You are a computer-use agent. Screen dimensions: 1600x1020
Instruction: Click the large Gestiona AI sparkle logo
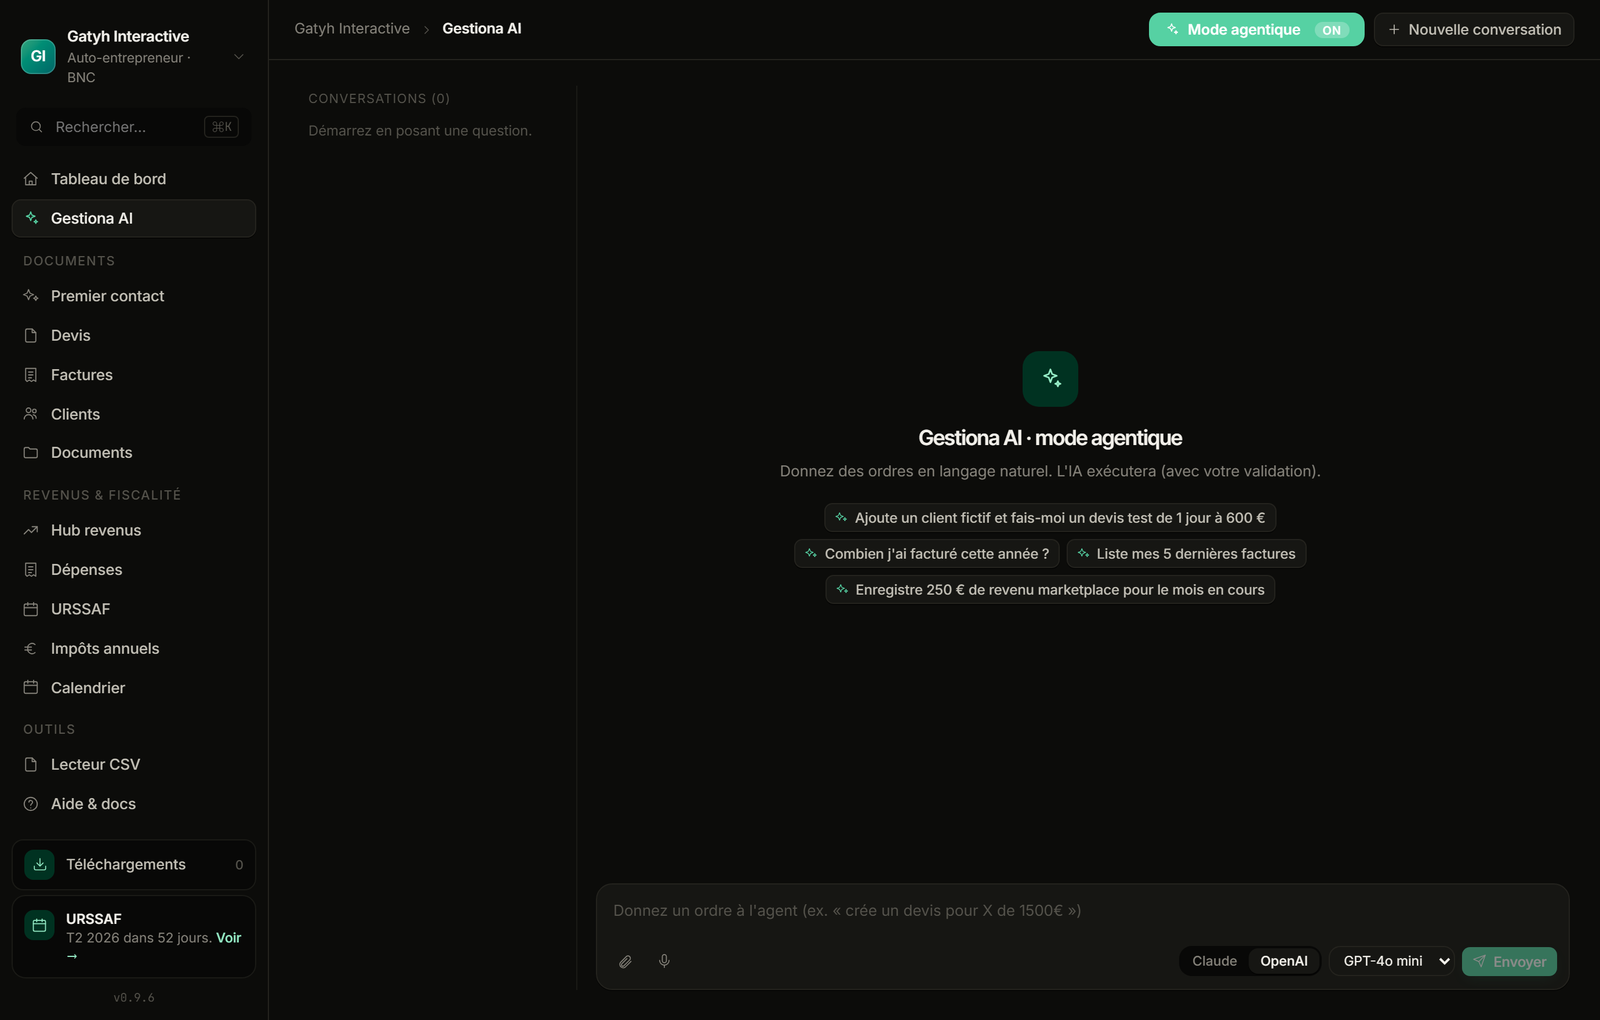(1050, 379)
